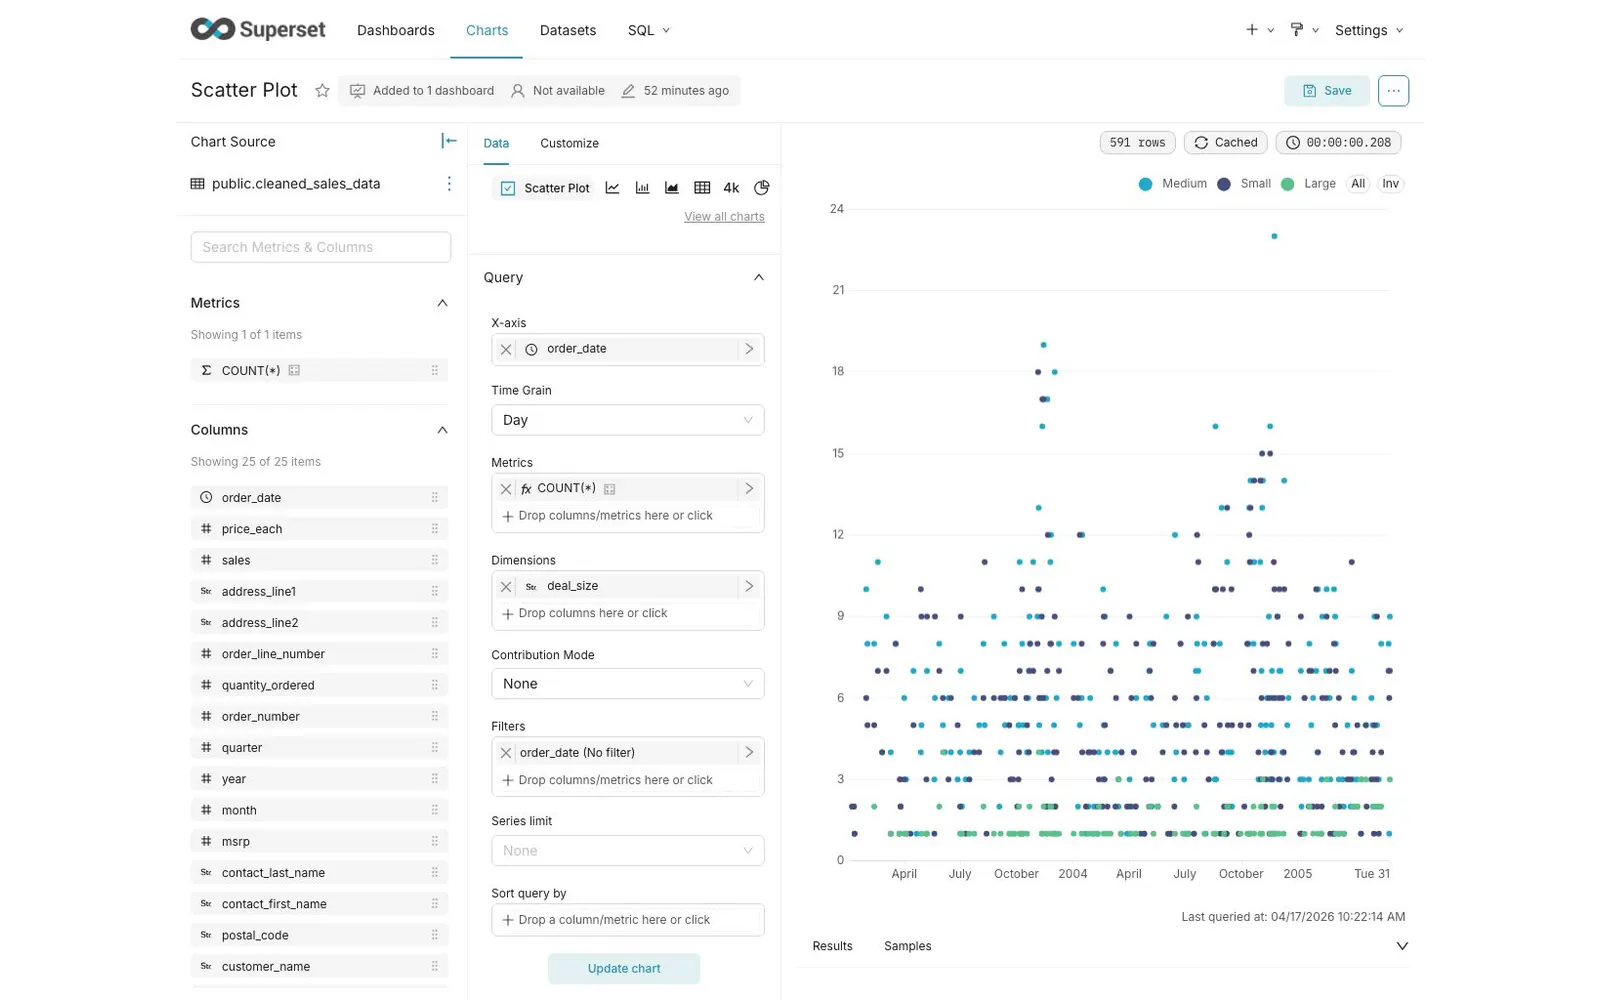This screenshot has height=1000, width=1600.
Task: Favorite the Scatter Plot with the star
Action: pyautogui.click(x=322, y=91)
